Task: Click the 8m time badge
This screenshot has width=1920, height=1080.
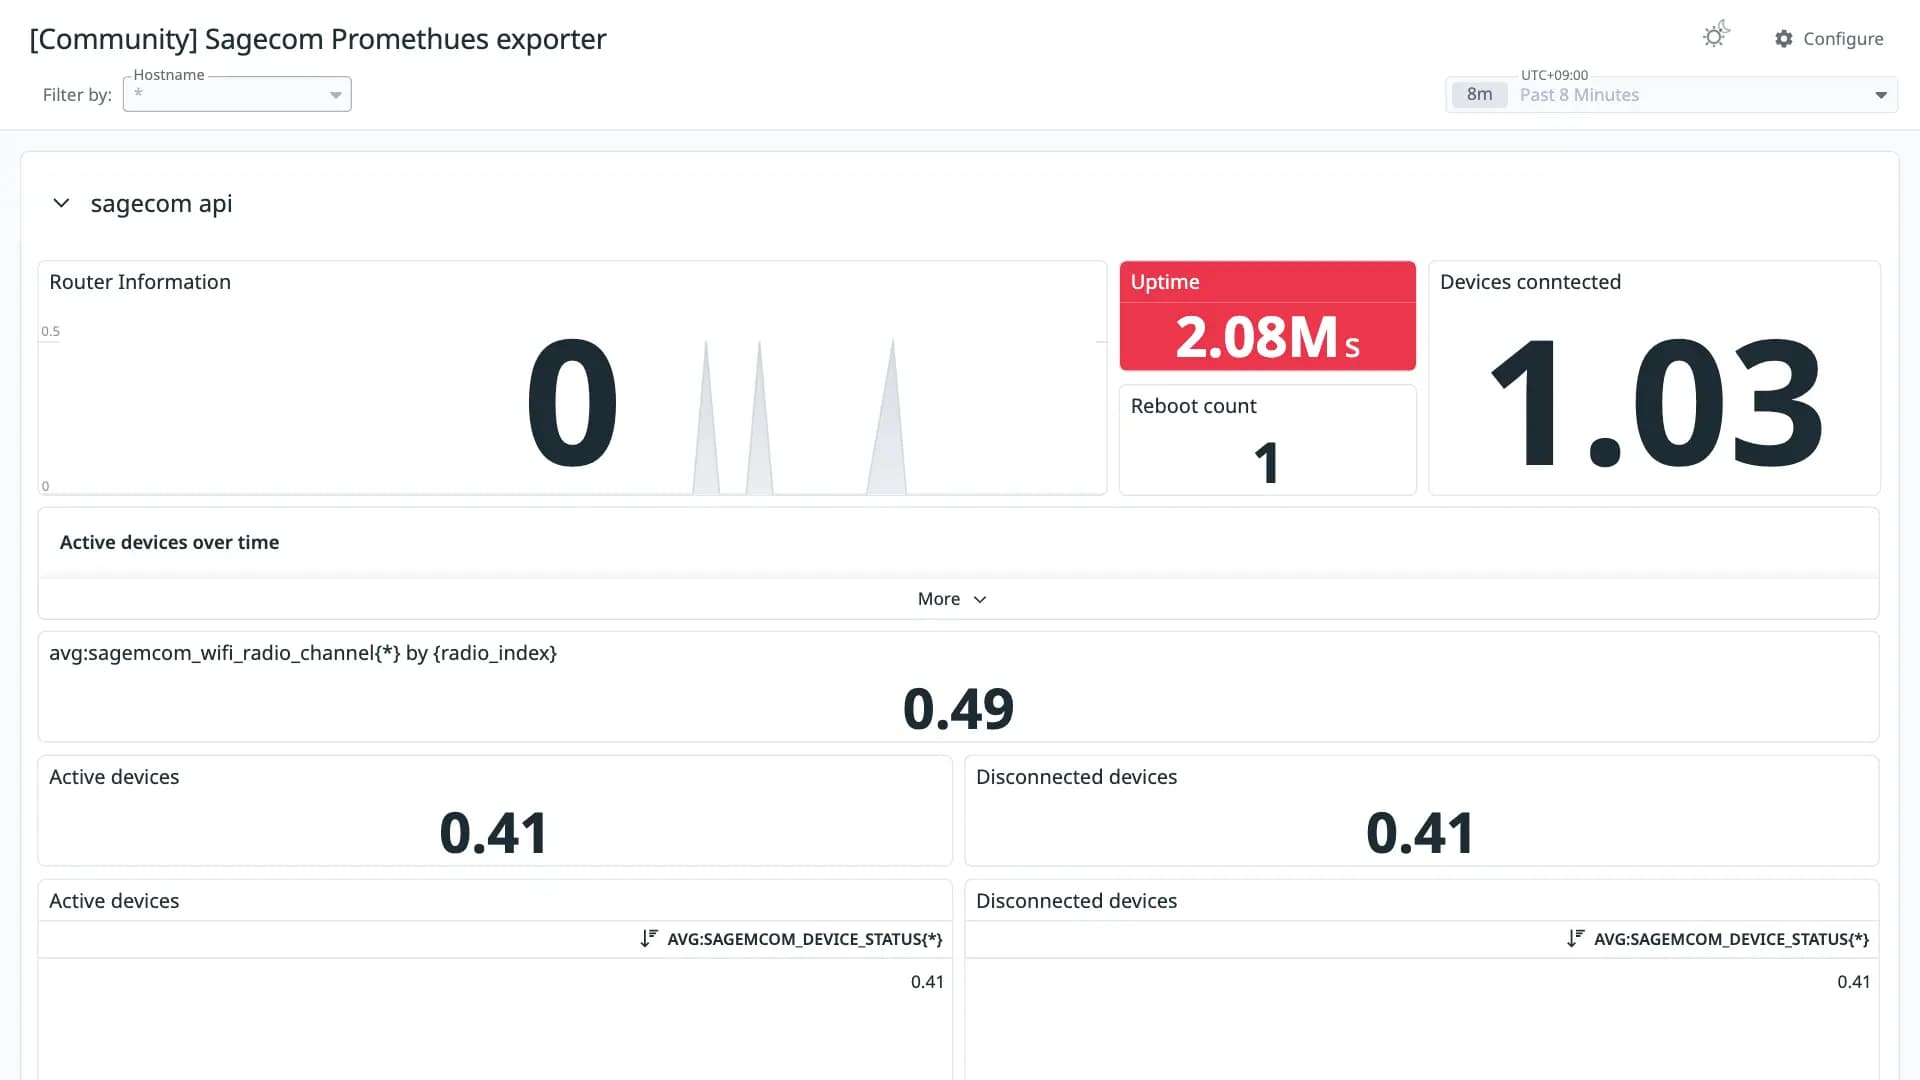Action: pos(1479,95)
